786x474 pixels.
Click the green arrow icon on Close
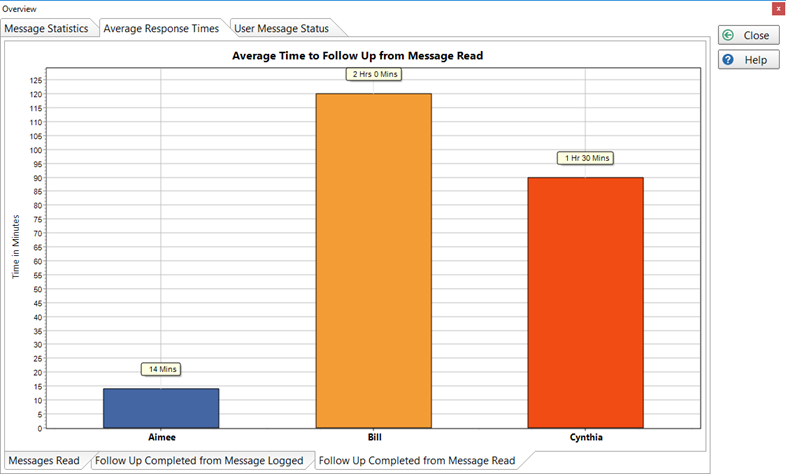(x=728, y=35)
